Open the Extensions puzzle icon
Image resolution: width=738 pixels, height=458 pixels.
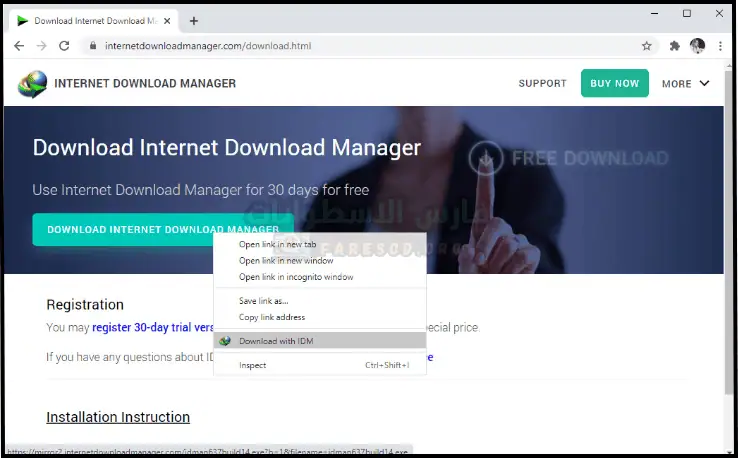click(x=675, y=46)
